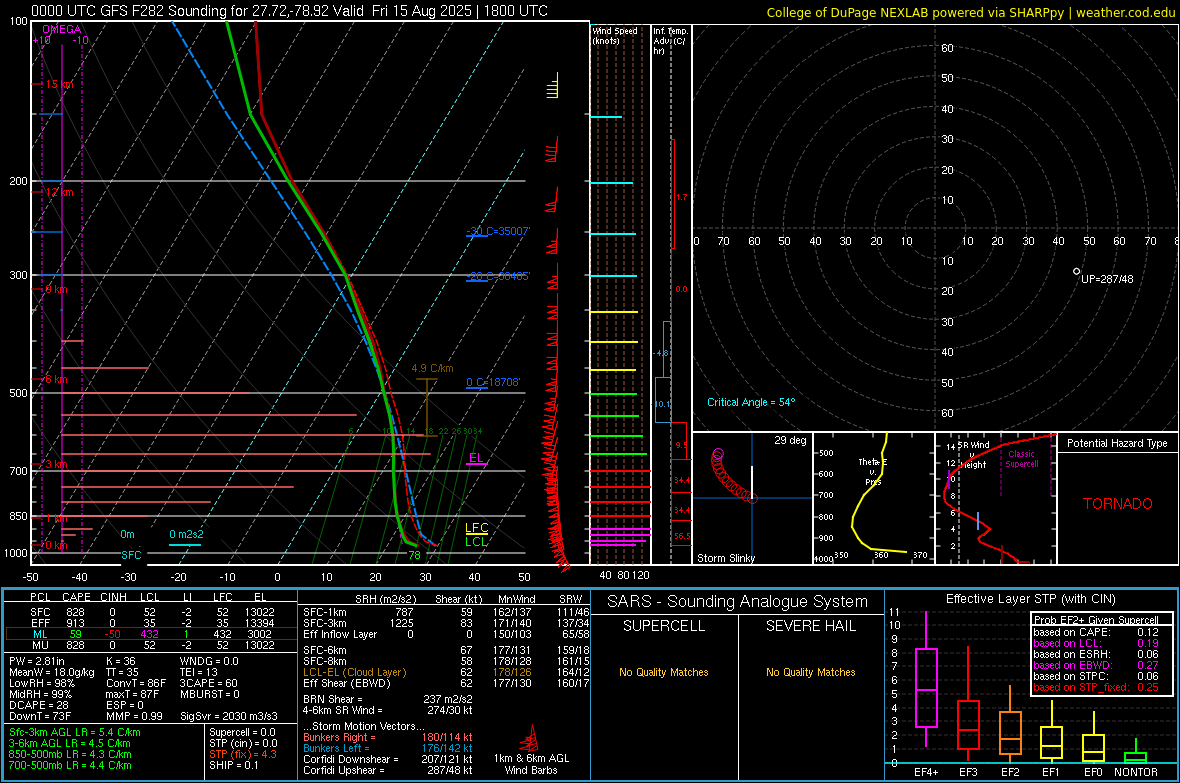This screenshot has height=783, width=1180.
Task: Click the Classic Supercell magenta label
Action: click(x=1021, y=459)
